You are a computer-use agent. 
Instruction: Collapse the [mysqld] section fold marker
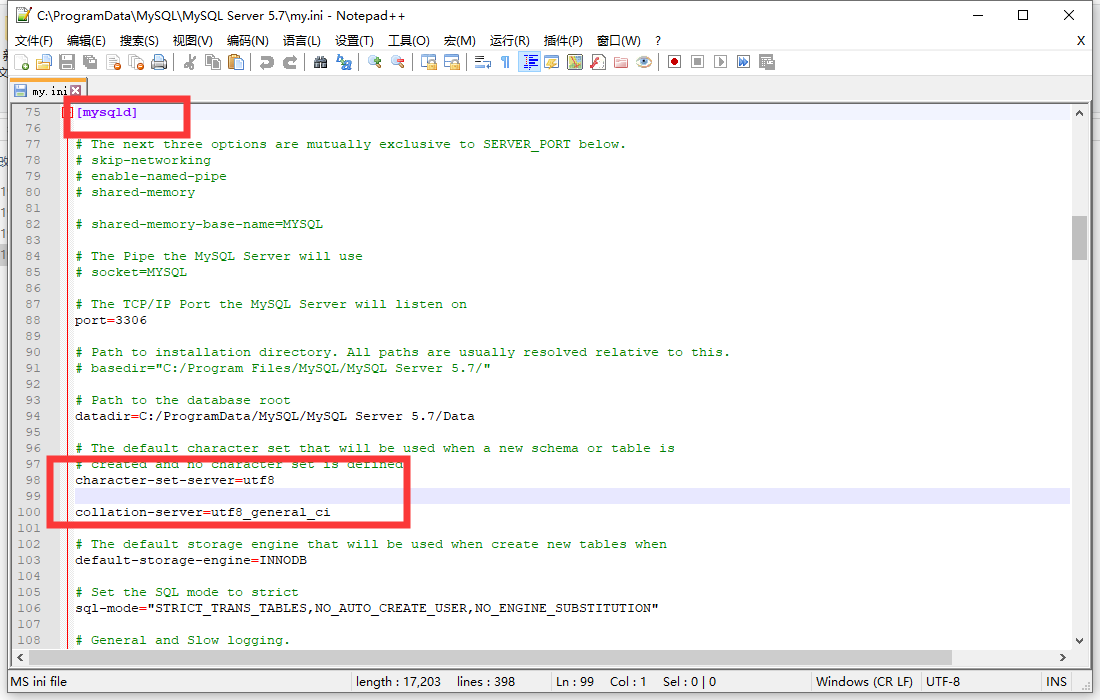[x=67, y=112]
